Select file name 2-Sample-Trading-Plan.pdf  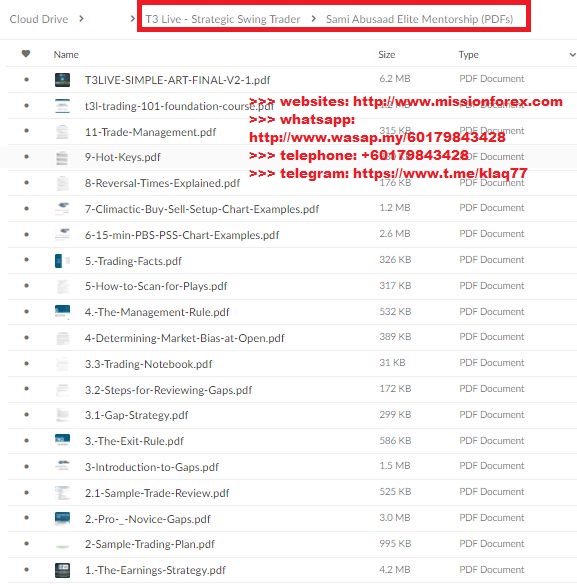[x=150, y=545]
